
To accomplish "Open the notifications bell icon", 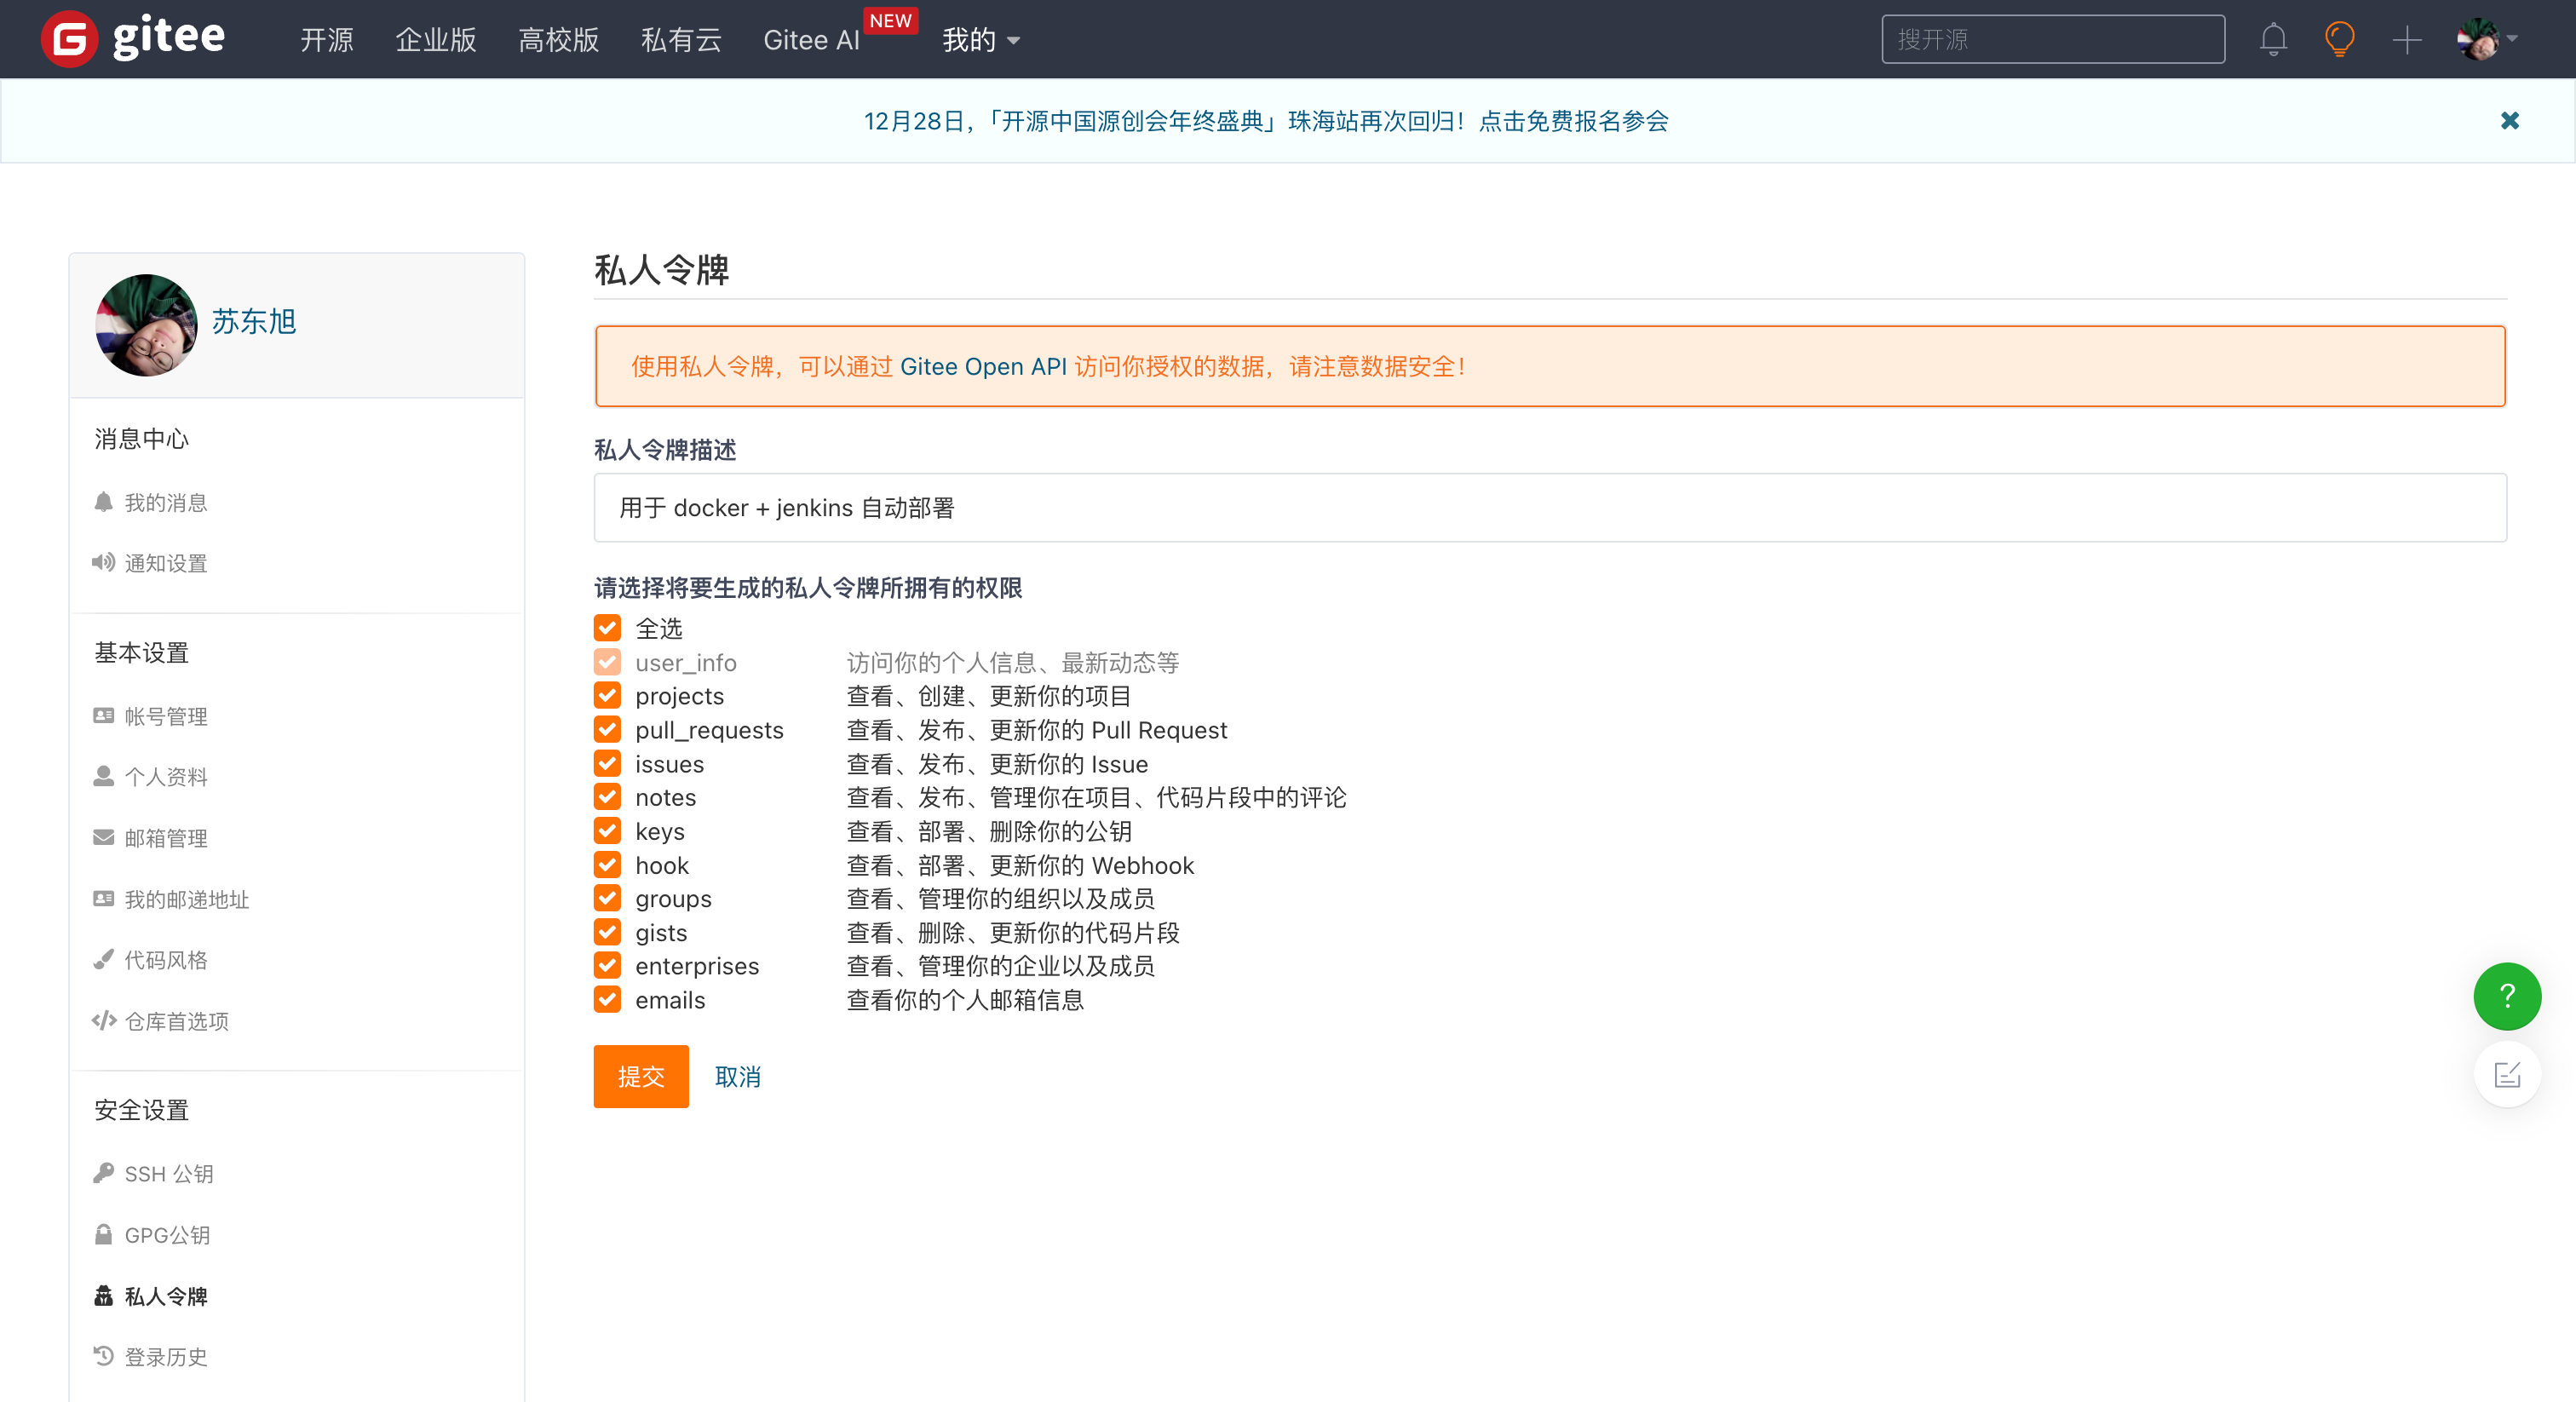I will (x=2273, y=40).
